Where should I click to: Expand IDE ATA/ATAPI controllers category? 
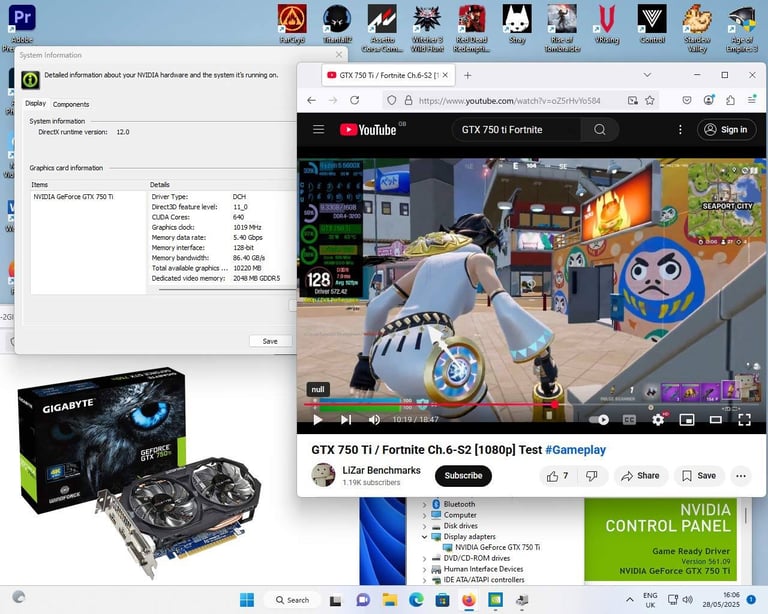point(424,580)
